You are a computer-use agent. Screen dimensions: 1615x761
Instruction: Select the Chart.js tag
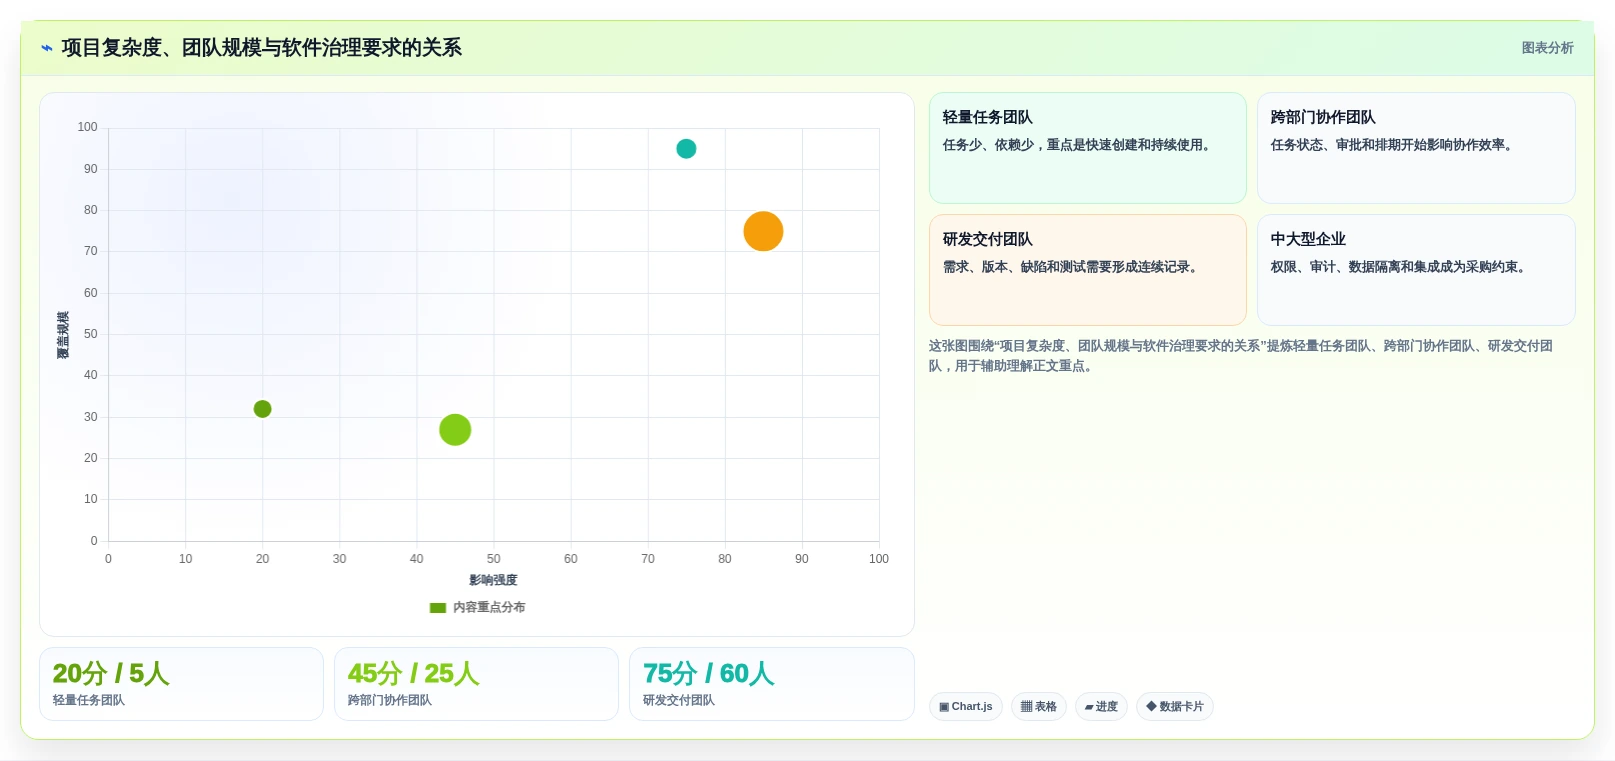coord(966,707)
